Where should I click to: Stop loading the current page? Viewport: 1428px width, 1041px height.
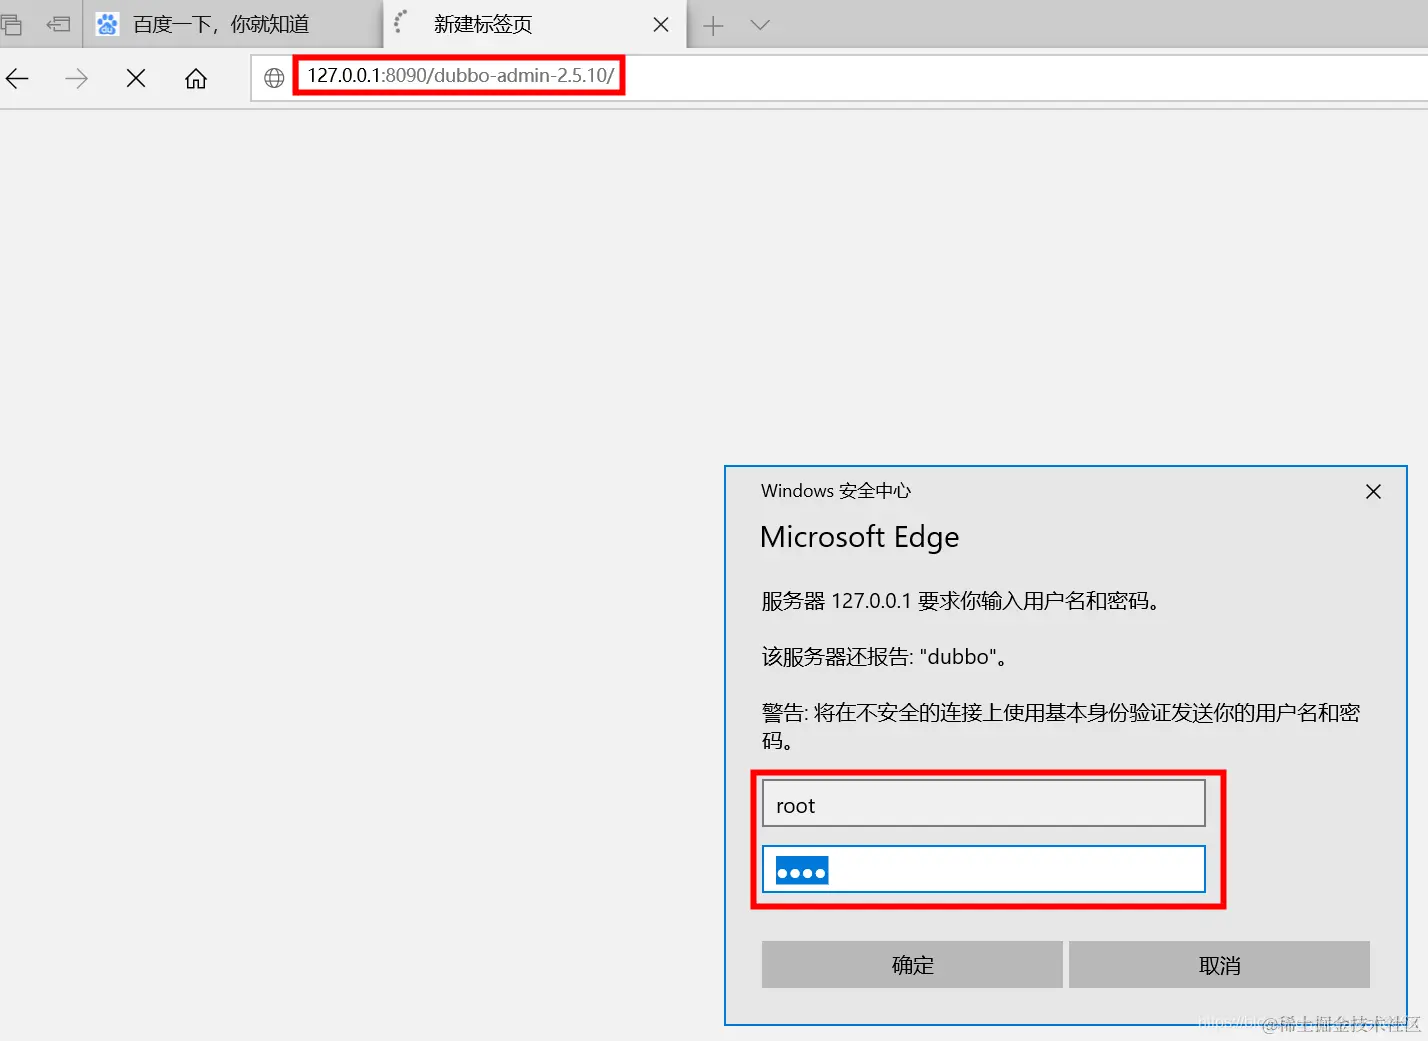pyautogui.click(x=136, y=78)
